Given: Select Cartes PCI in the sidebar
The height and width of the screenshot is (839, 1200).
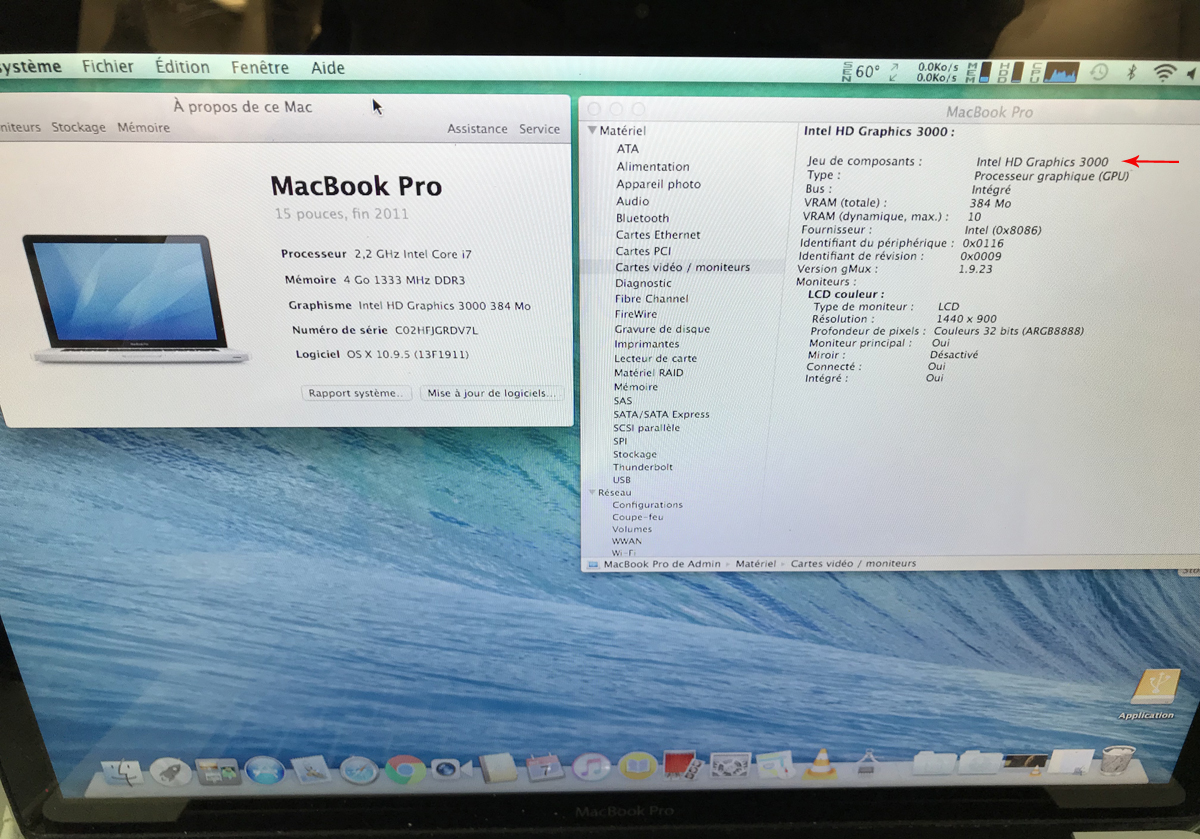Looking at the screenshot, I should tap(643, 251).
